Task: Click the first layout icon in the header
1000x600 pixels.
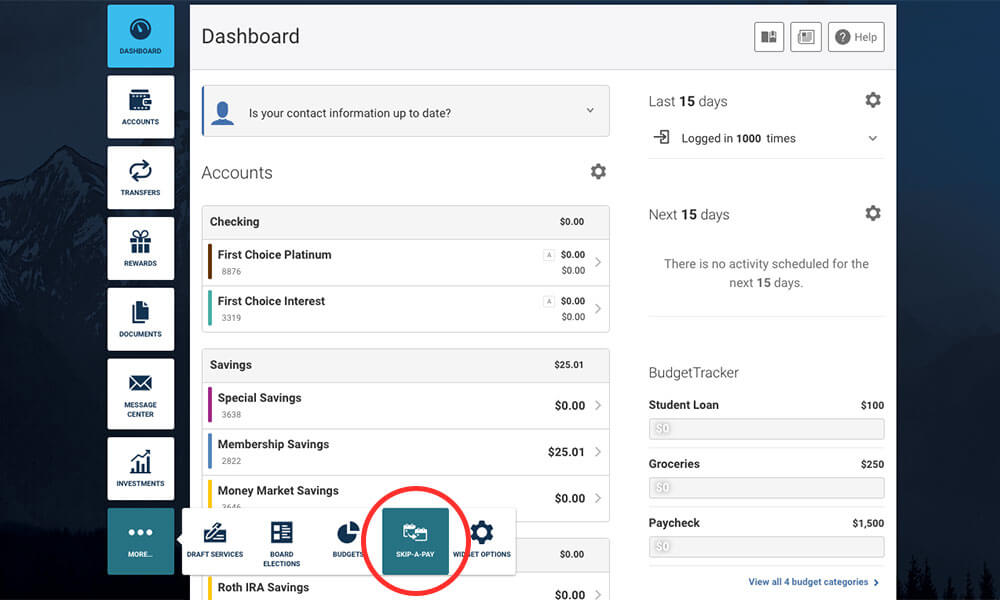Action: pos(769,37)
